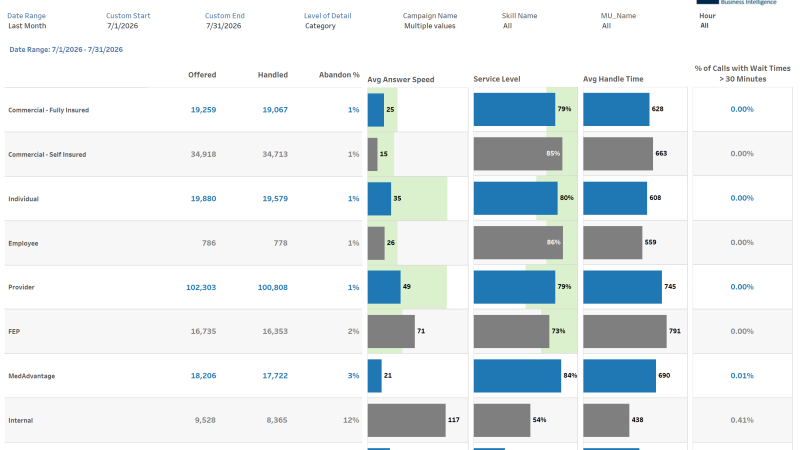Select the MedAdvantage row label

[x=32, y=376]
